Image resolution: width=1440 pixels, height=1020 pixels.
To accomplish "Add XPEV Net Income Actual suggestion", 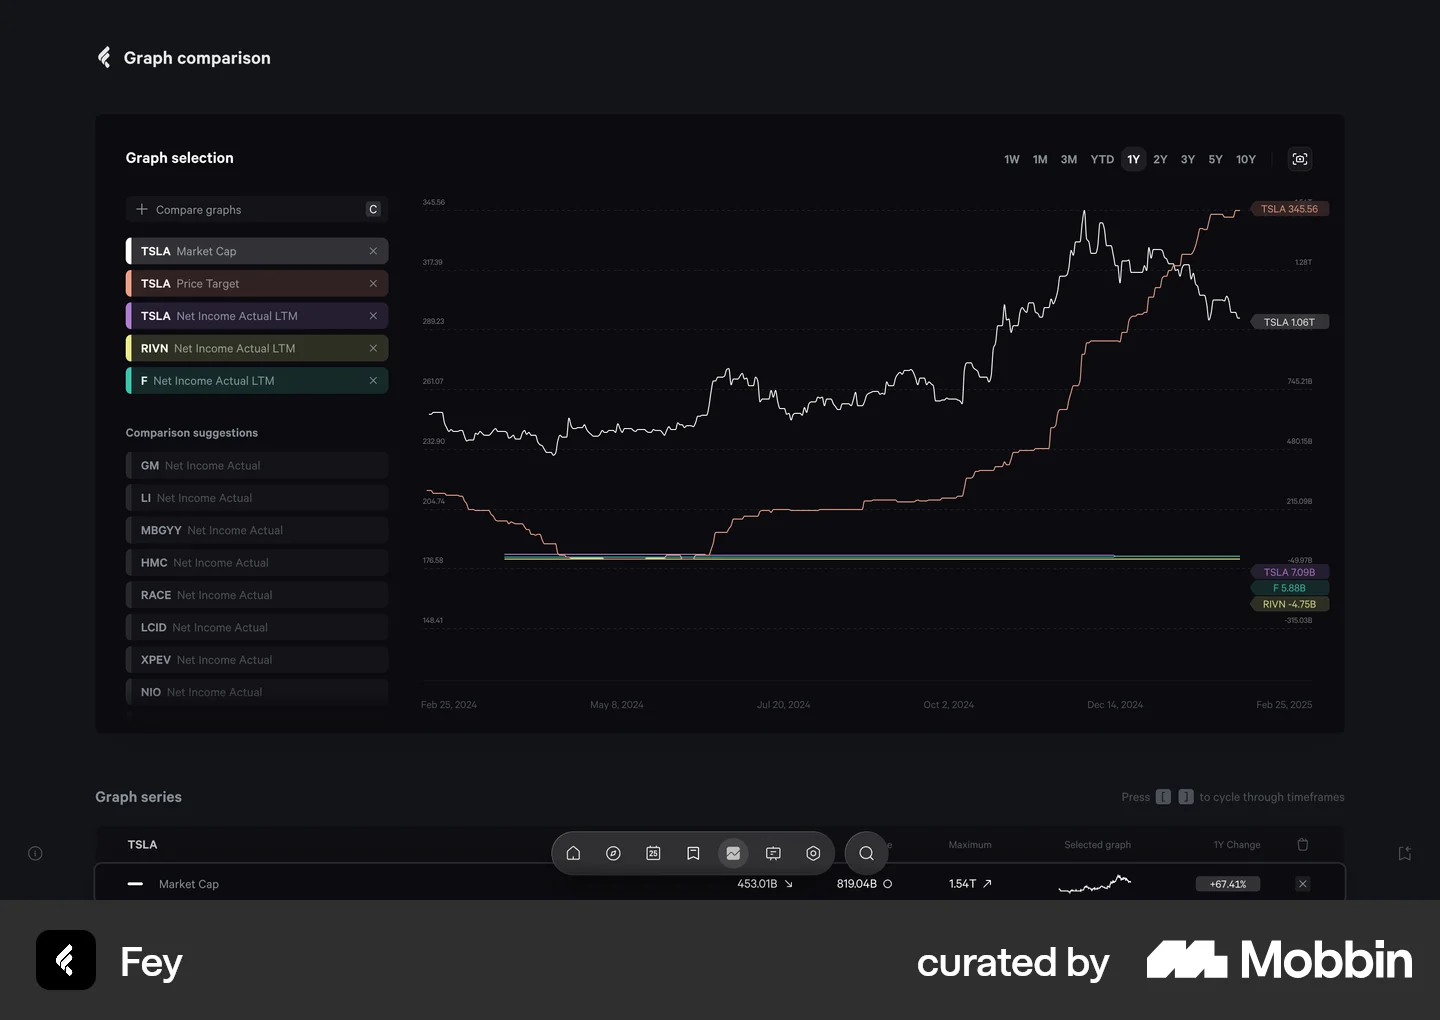I will coord(257,660).
